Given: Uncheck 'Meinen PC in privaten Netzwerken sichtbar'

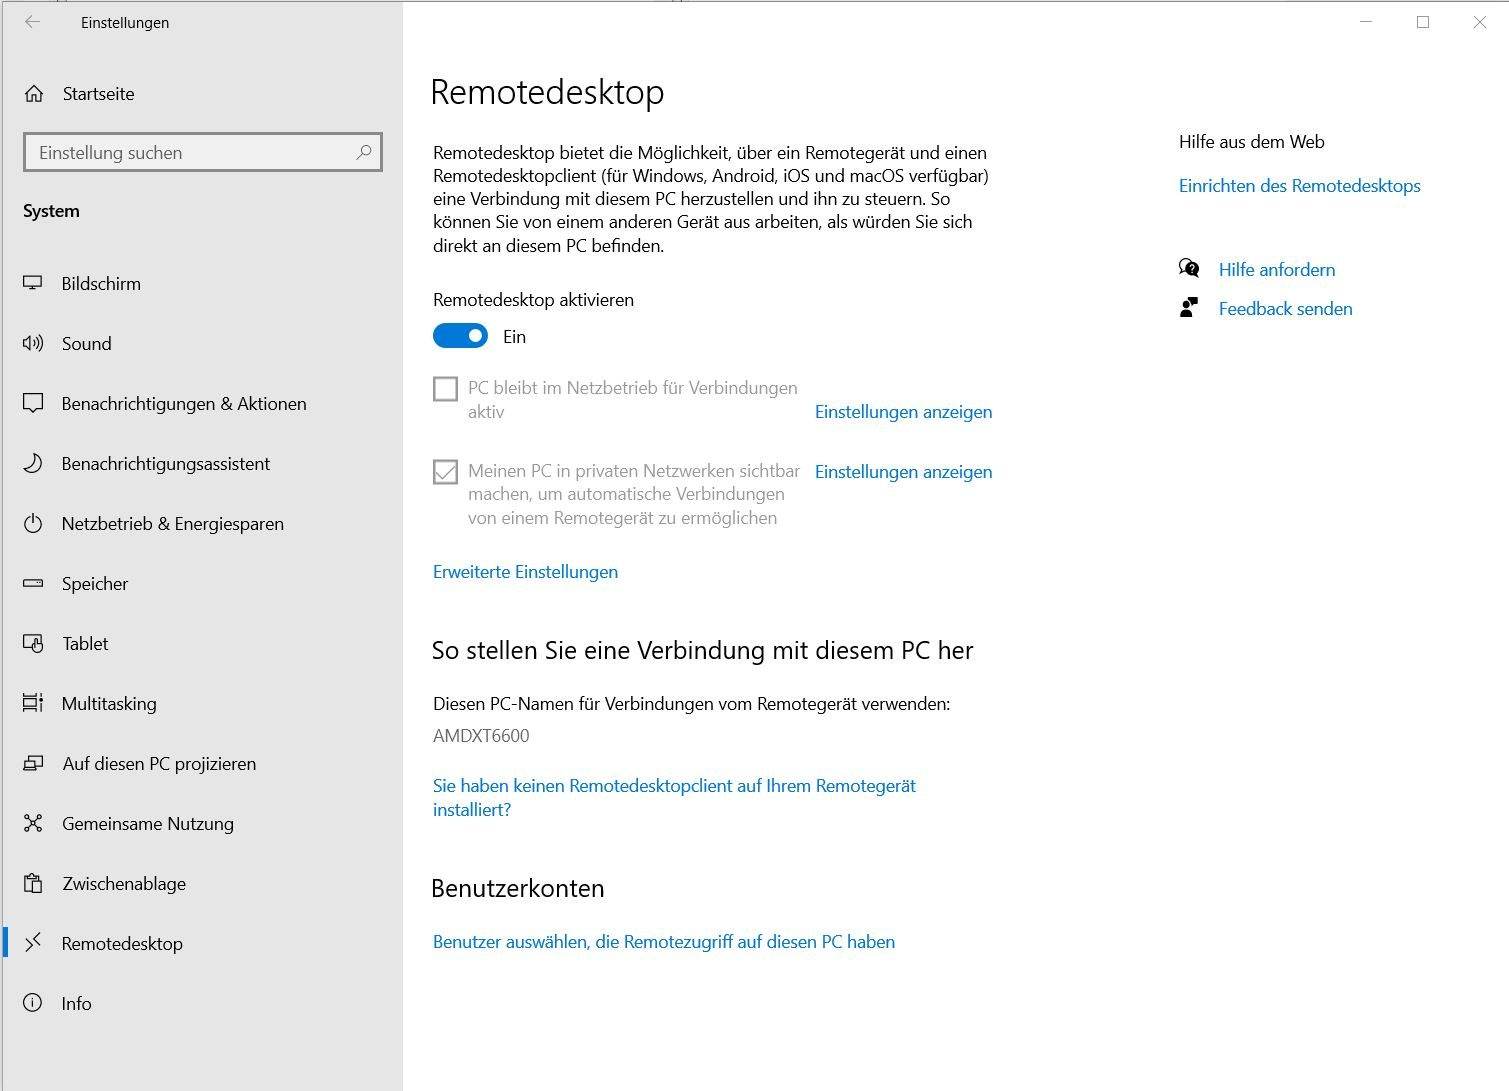Looking at the screenshot, I should point(445,472).
